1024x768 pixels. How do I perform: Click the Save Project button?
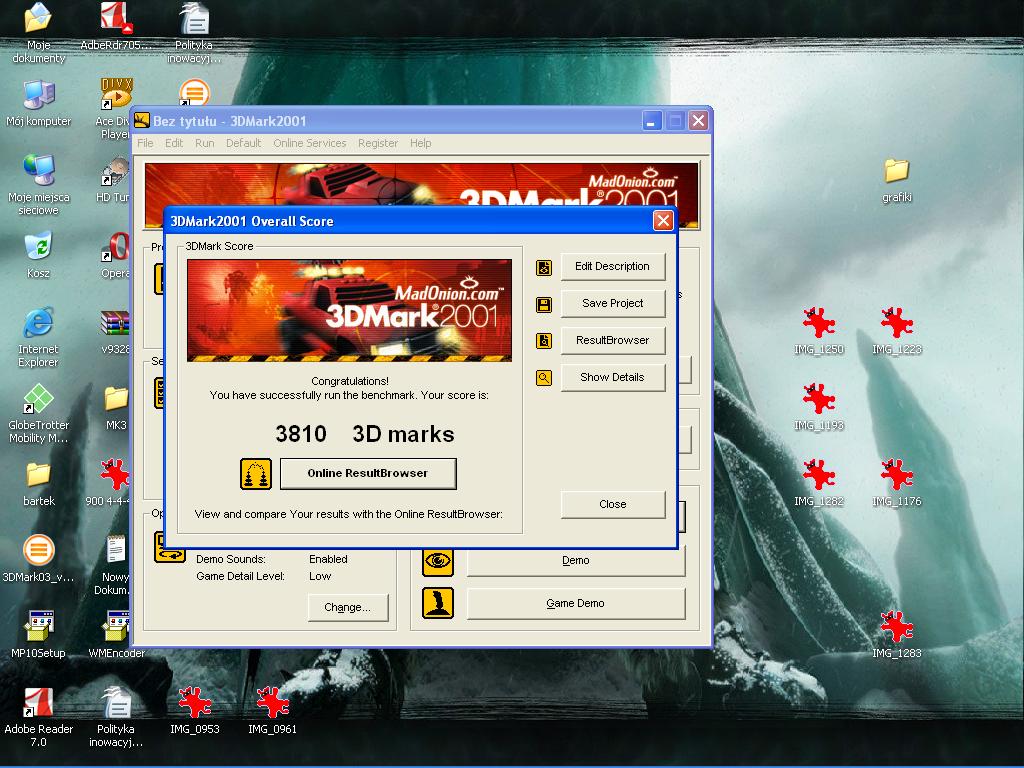pyautogui.click(x=613, y=304)
